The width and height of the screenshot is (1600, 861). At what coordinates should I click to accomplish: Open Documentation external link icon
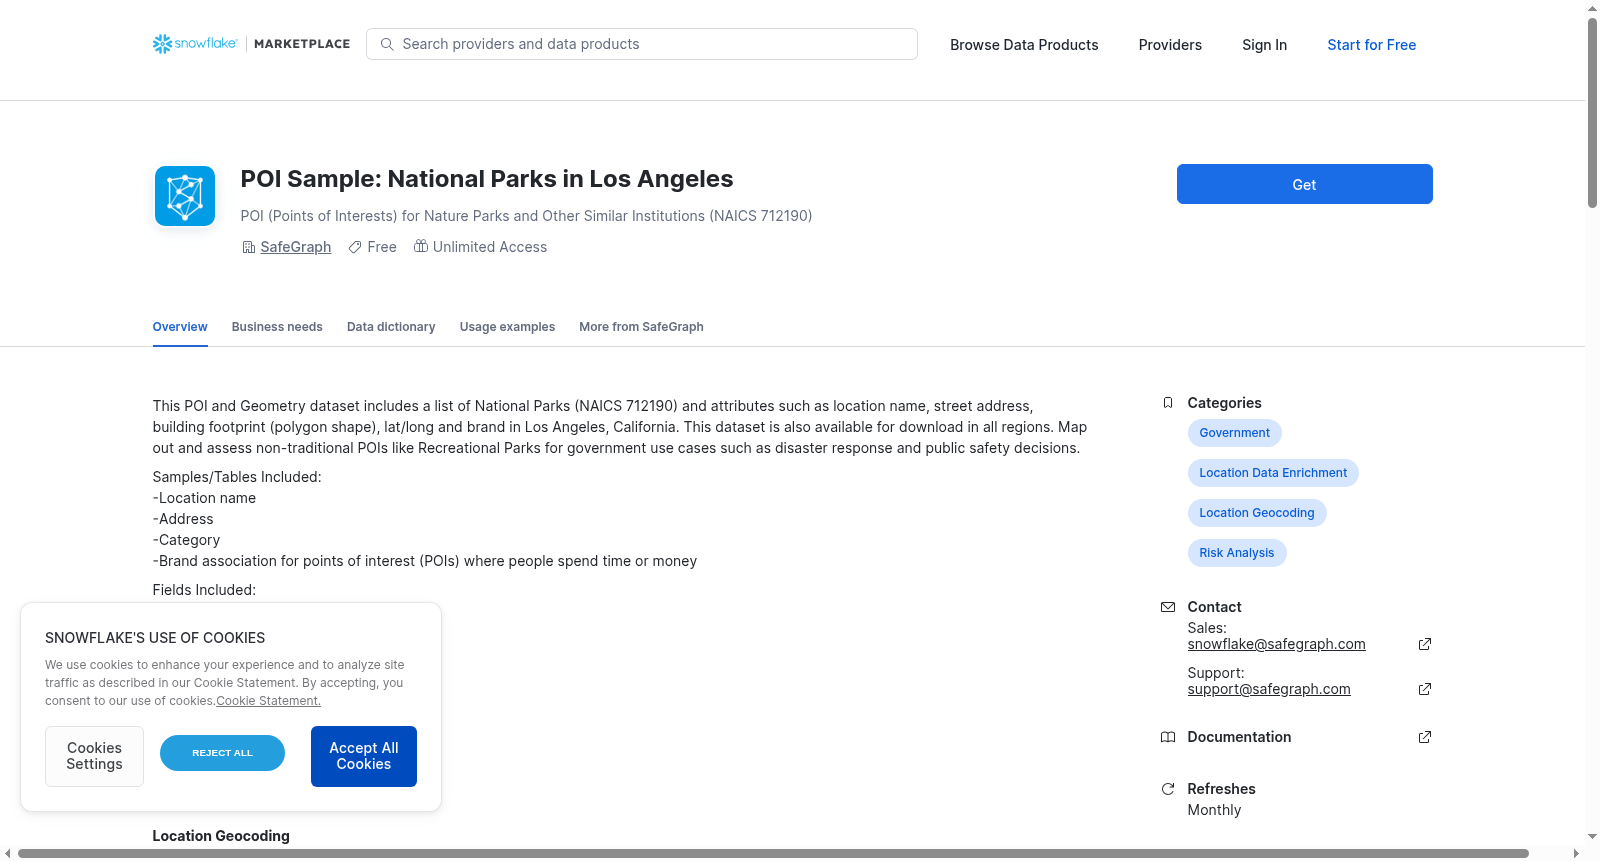pyautogui.click(x=1425, y=737)
